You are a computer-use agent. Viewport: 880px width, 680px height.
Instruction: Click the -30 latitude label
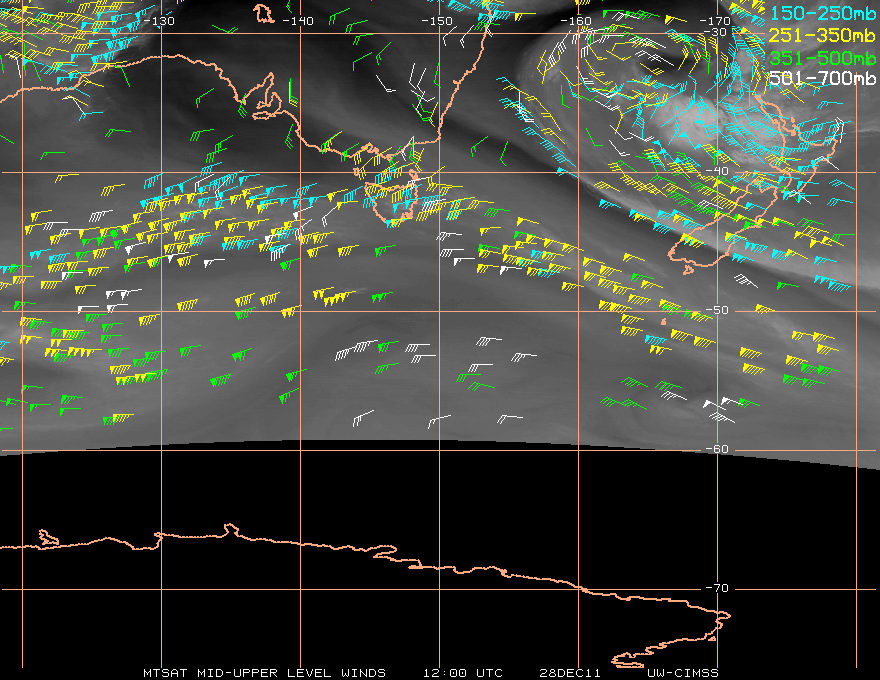716,32
